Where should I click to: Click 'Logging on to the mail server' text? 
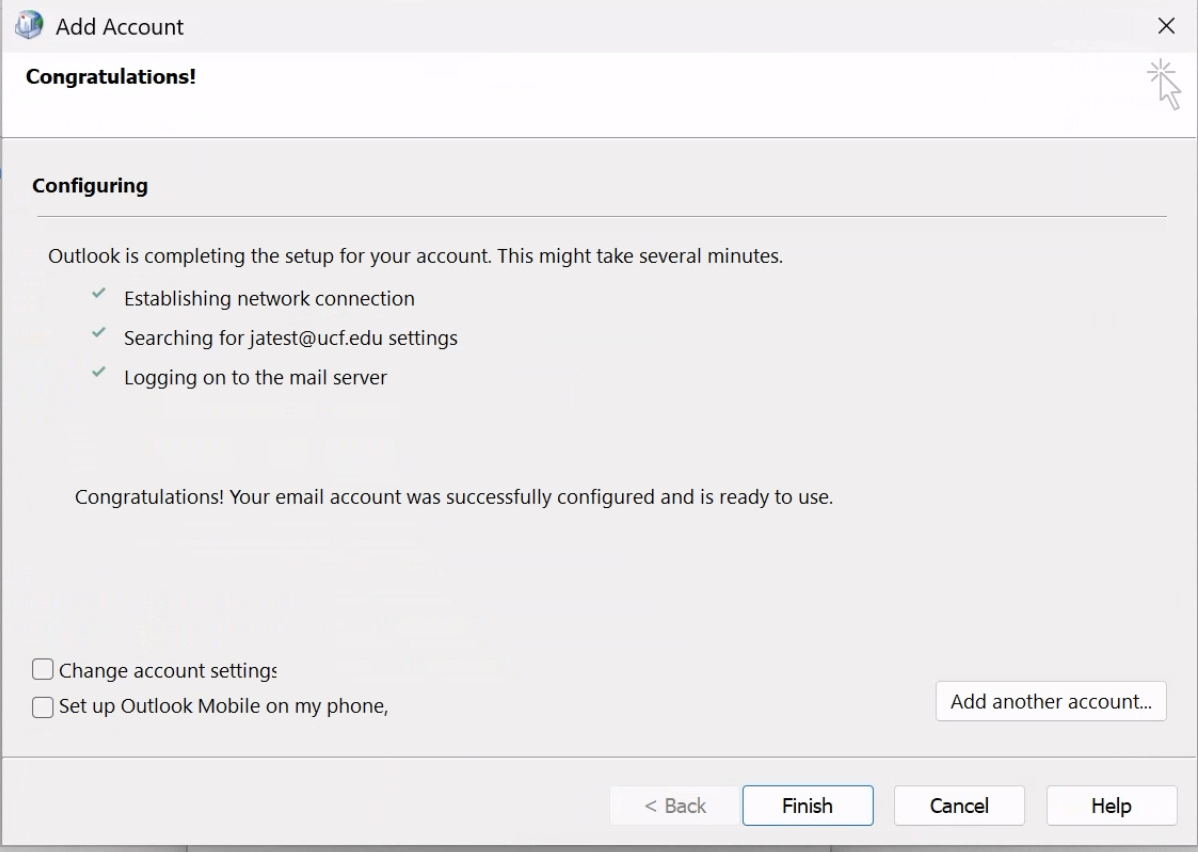(255, 377)
